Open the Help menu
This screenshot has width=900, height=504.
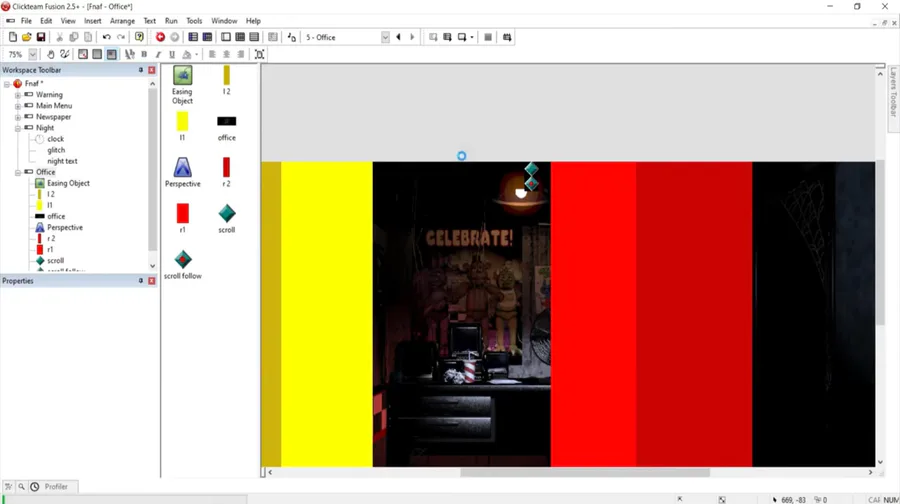tap(253, 21)
